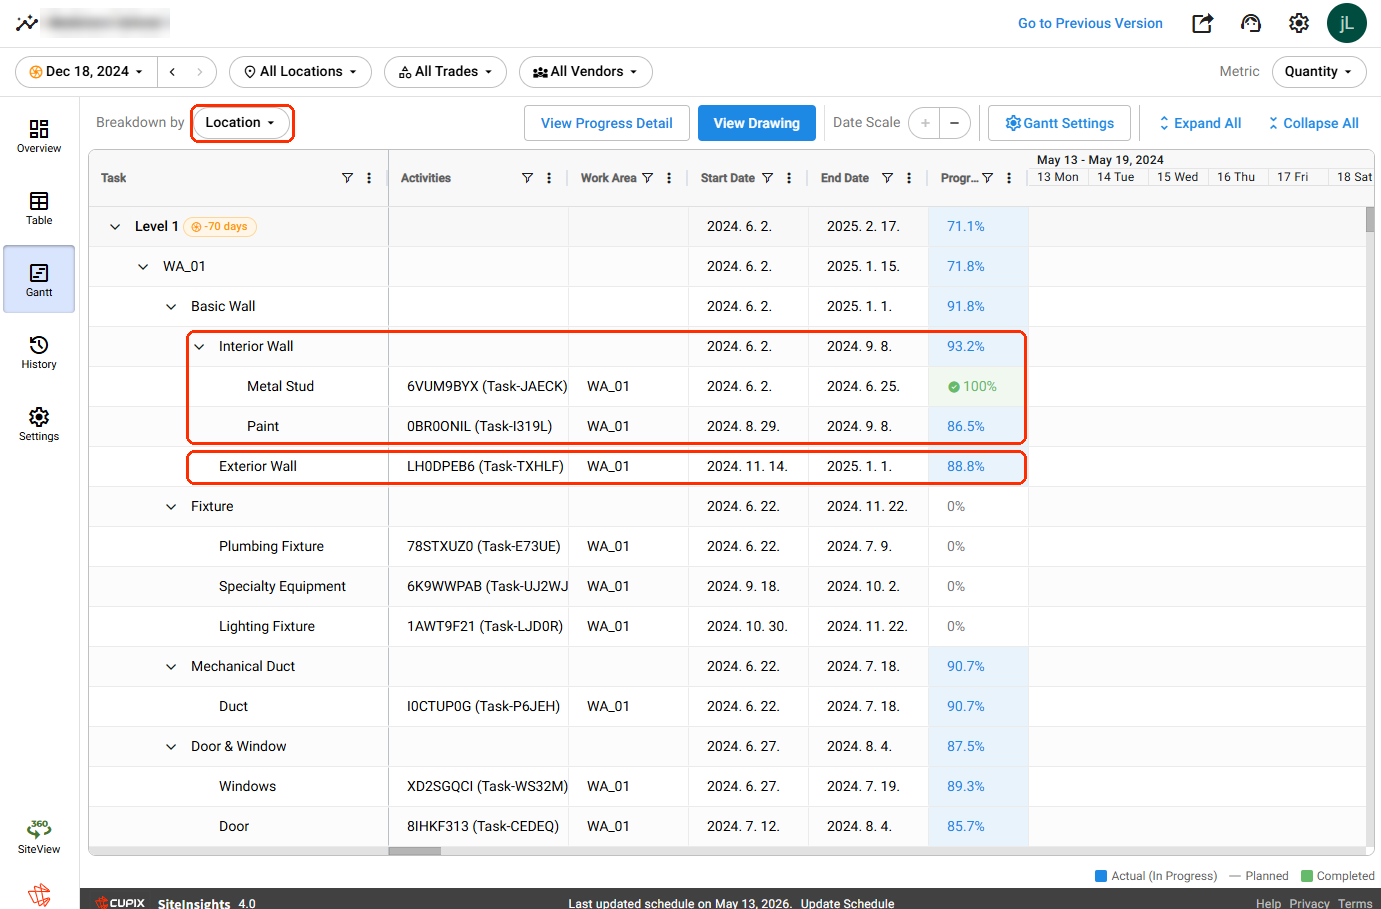Collapse the Door & Window group
The height and width of the screenshot is (909, 1381).
click(x=171, y=747)
